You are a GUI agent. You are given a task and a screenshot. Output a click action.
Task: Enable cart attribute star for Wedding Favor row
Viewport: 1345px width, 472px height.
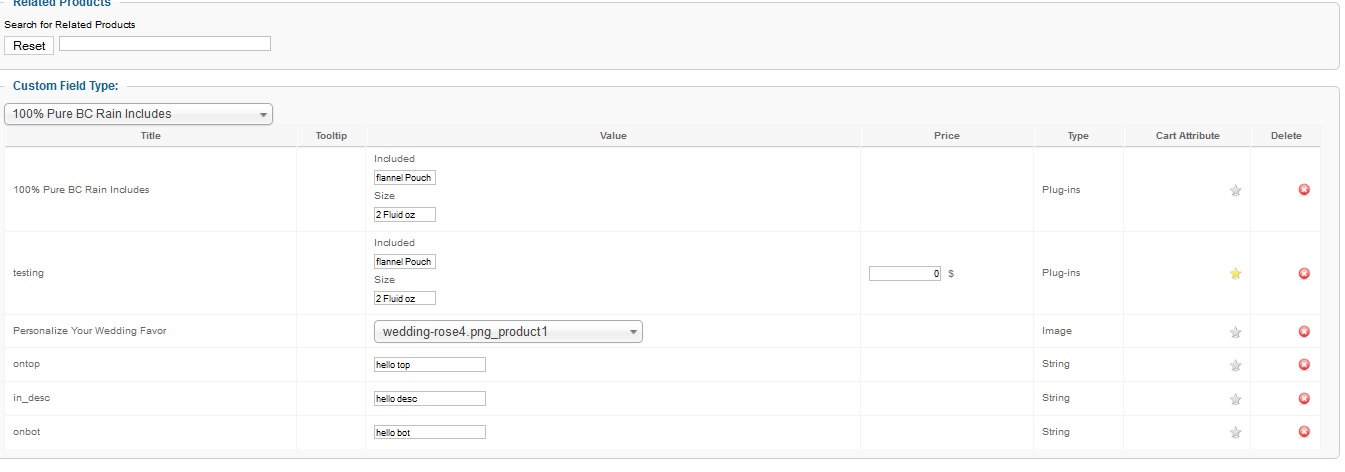(x=1235, y=332)
